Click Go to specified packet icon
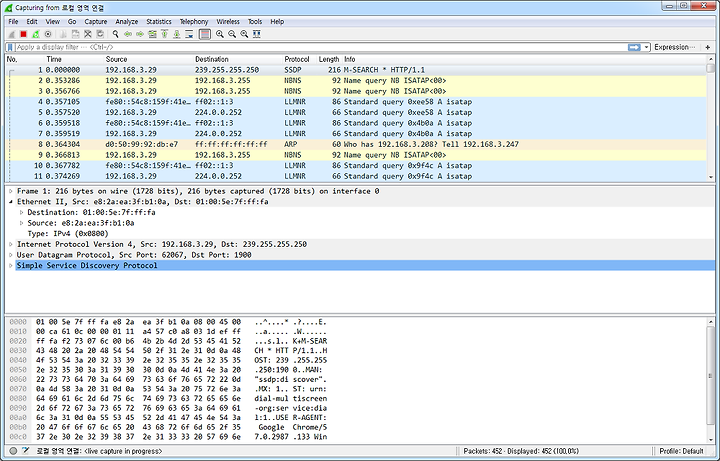The image size is (720, 461). tap(152, 34)
